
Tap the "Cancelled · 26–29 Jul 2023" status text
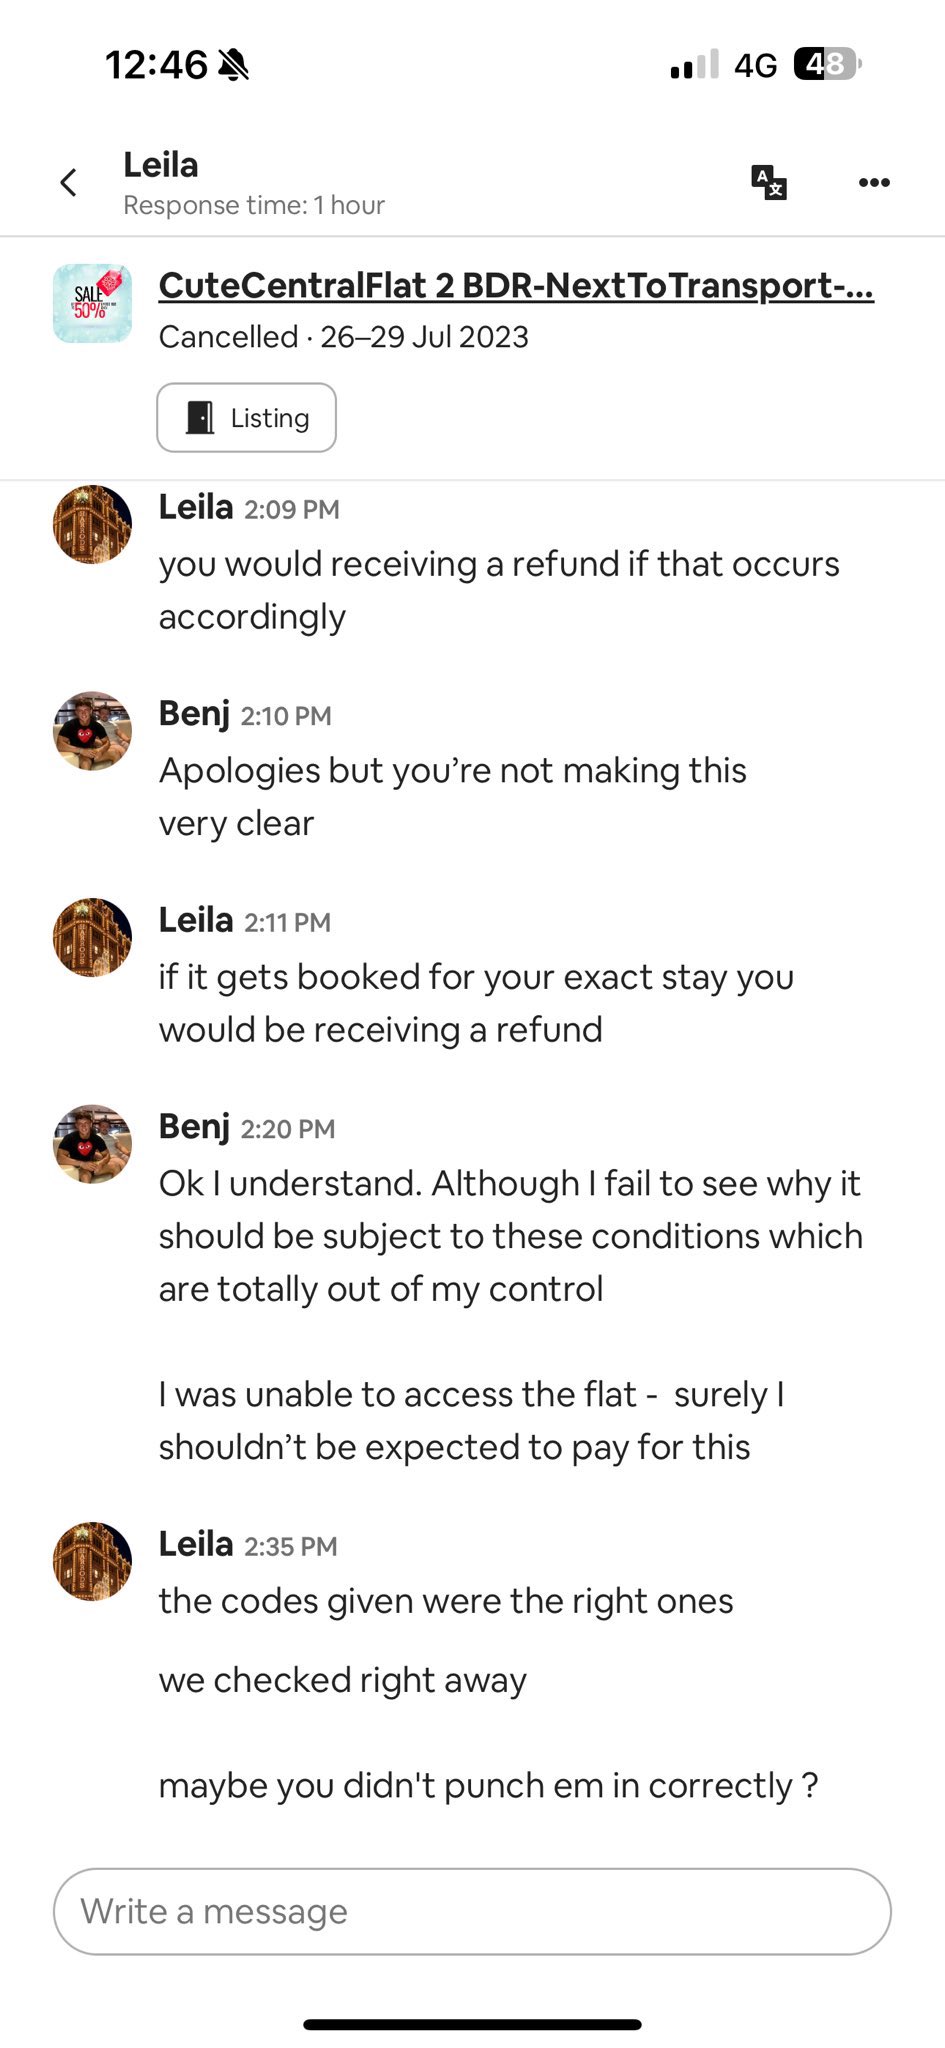[343, 337]
